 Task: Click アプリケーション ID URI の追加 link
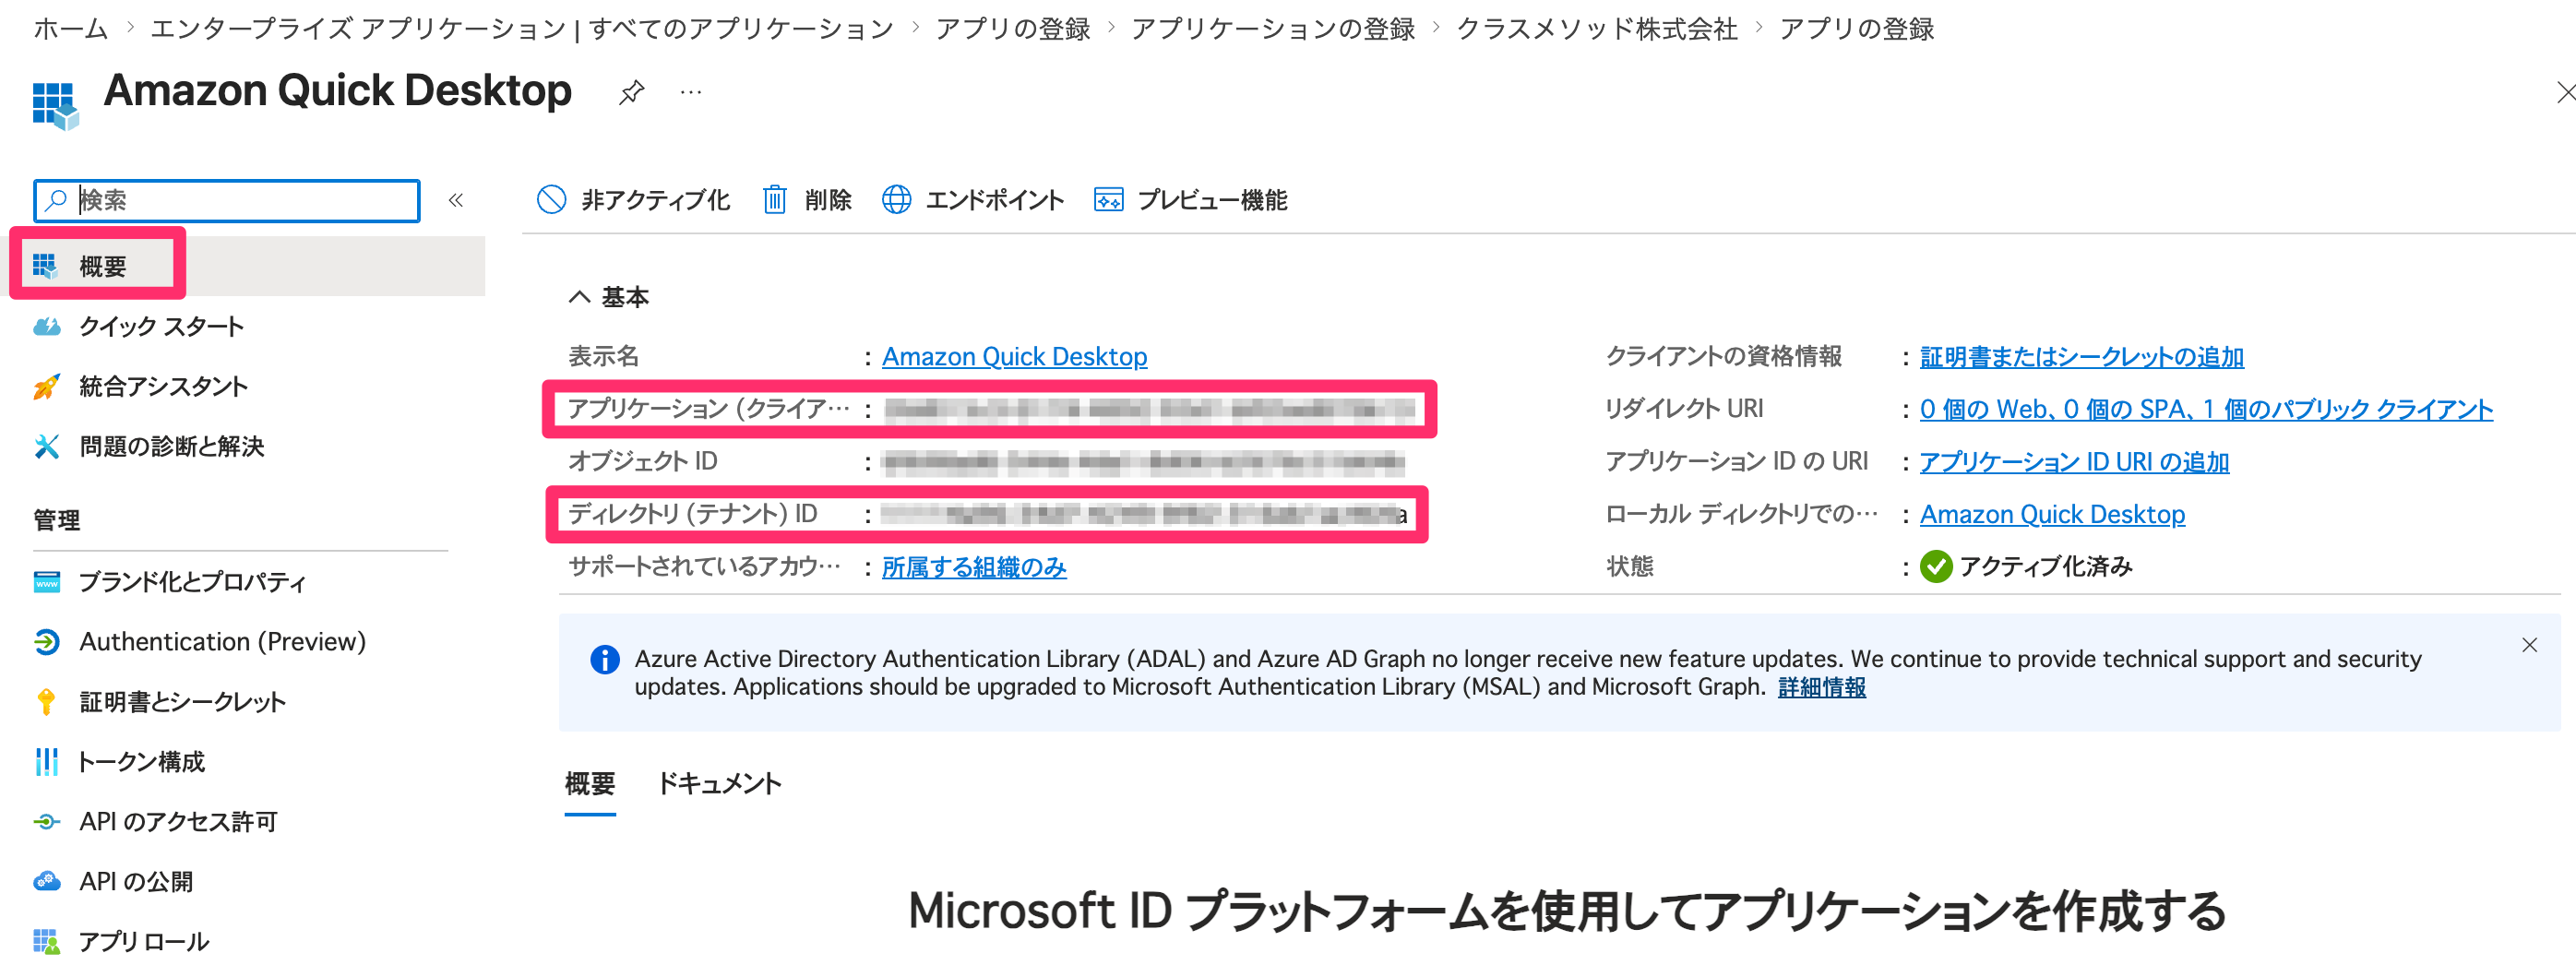(x=2075, y=462)
